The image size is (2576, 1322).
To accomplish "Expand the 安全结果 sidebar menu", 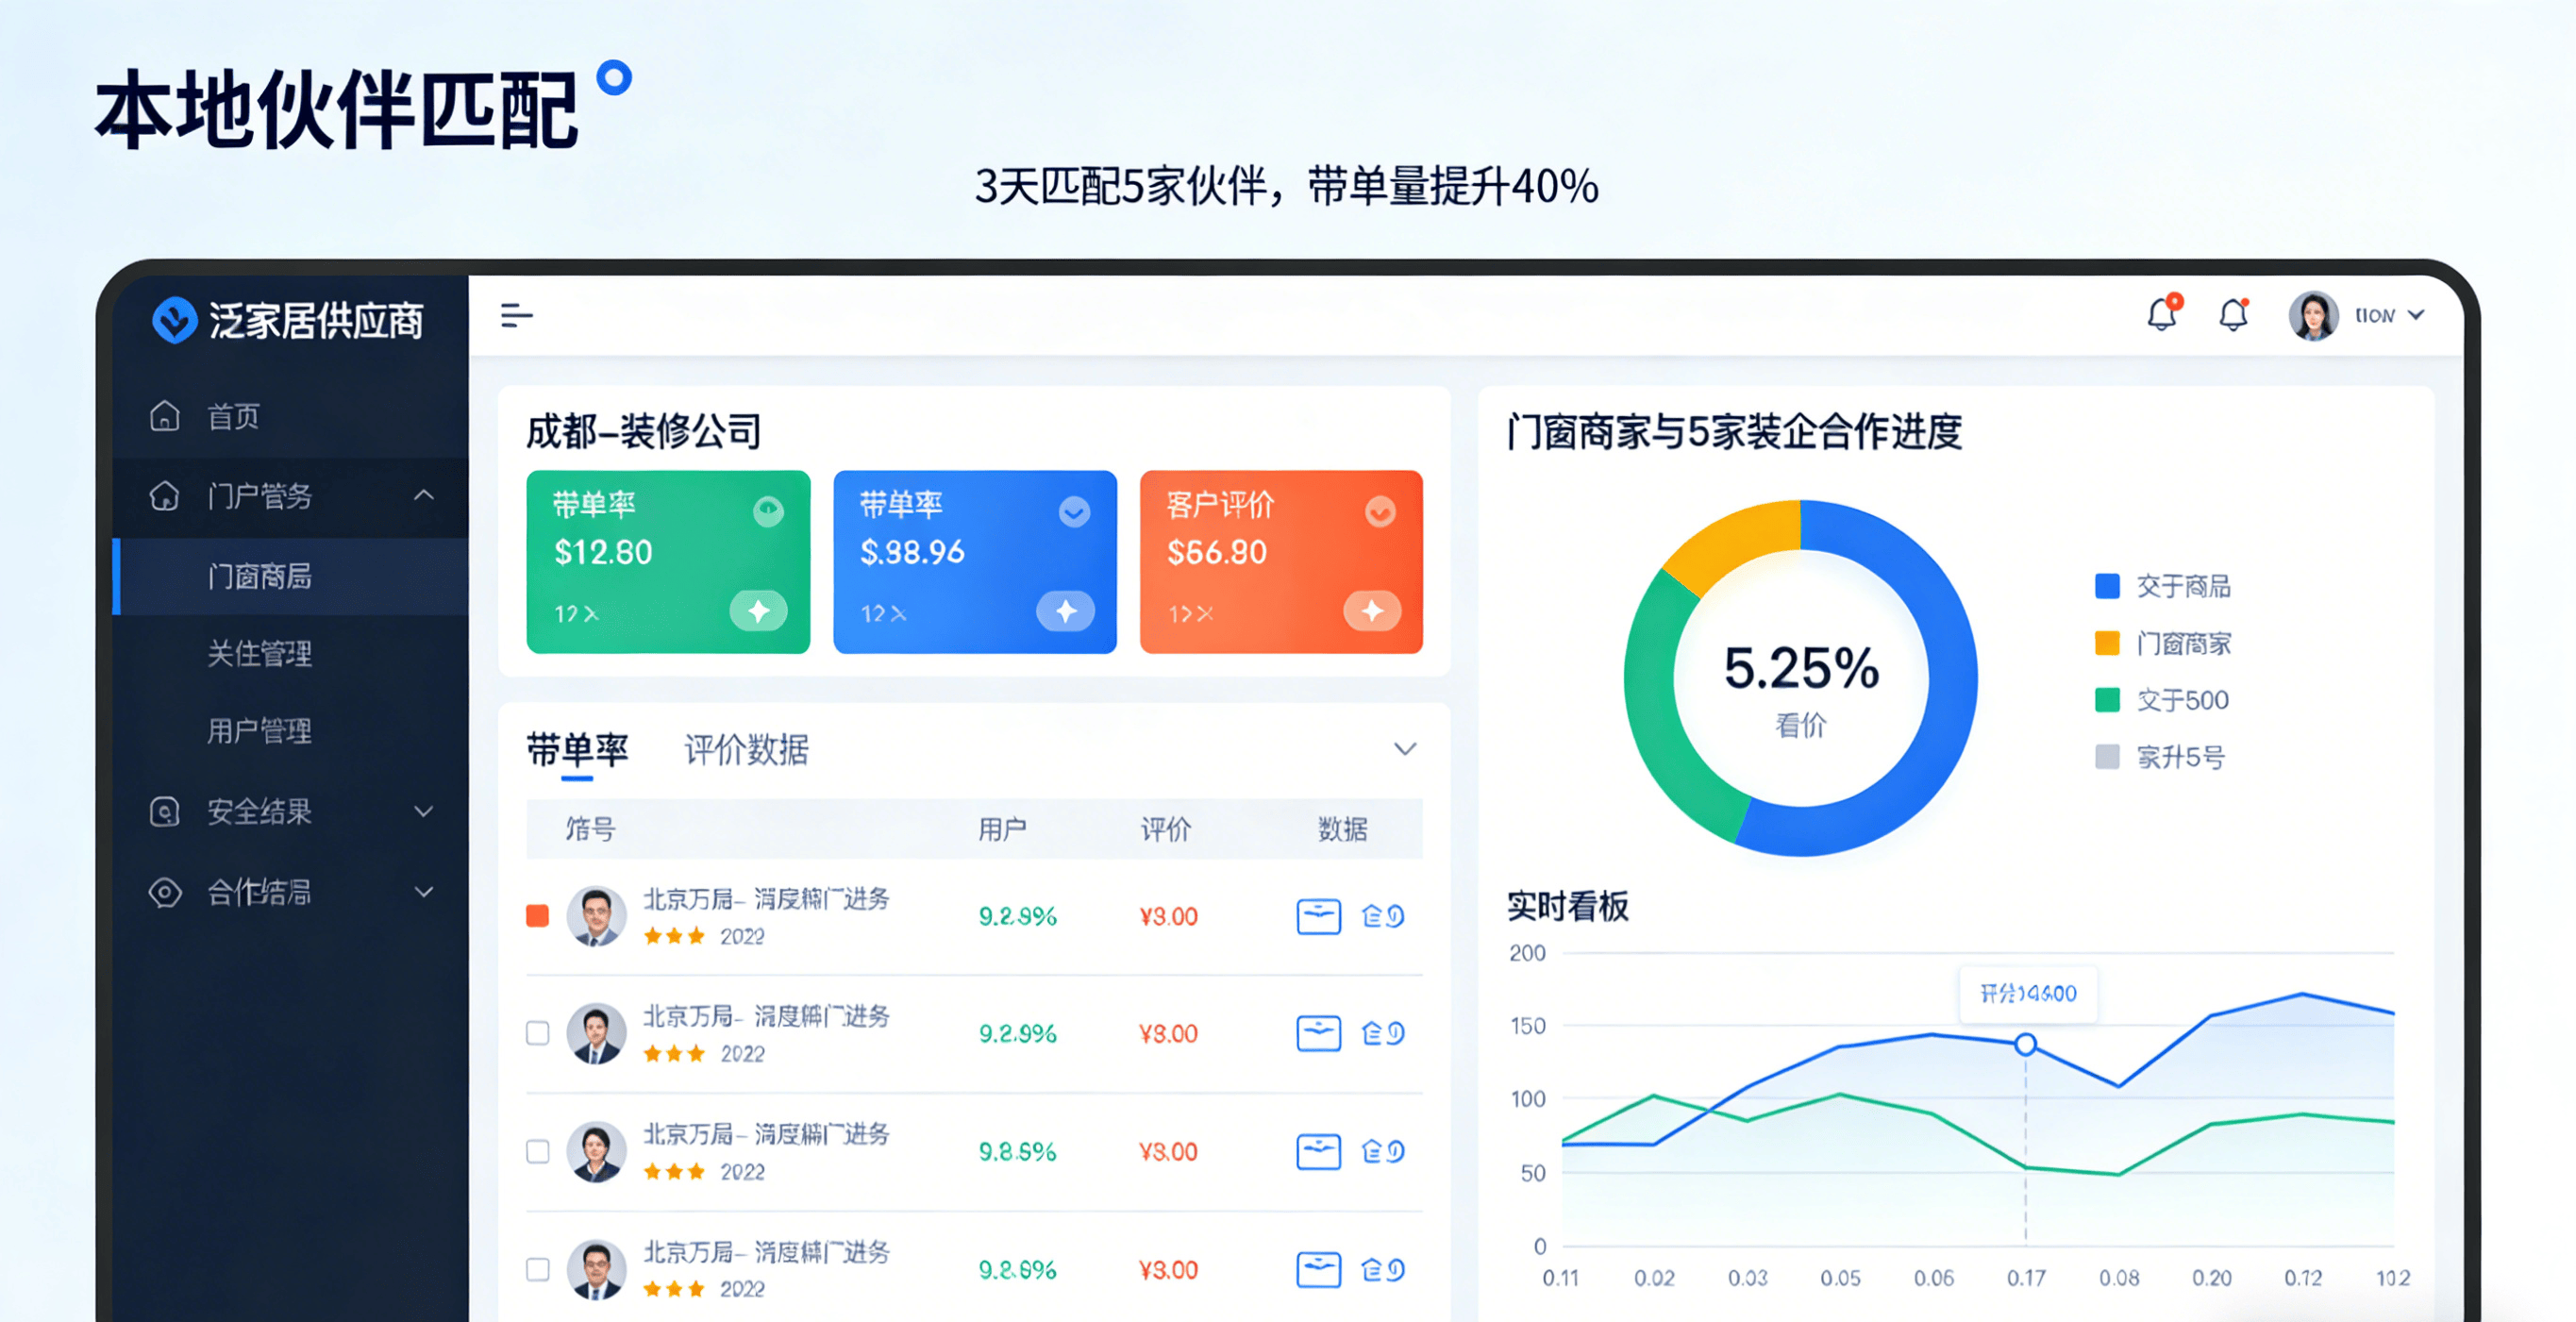I will (x=424, y=811).
